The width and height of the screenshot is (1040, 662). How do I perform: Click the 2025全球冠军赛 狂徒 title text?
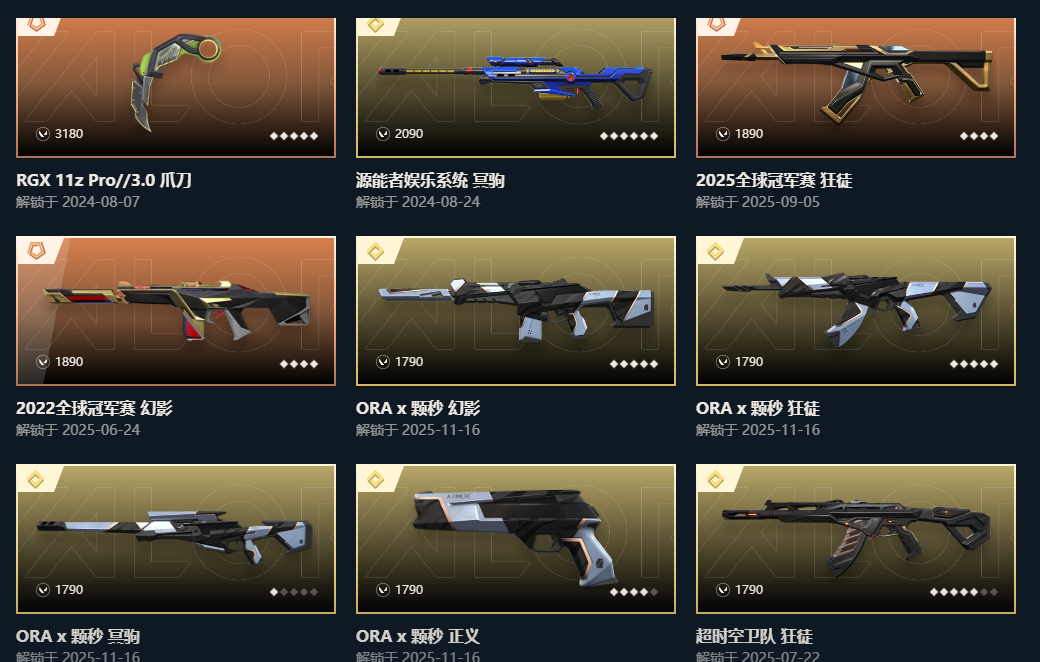[x=773, y=180]
